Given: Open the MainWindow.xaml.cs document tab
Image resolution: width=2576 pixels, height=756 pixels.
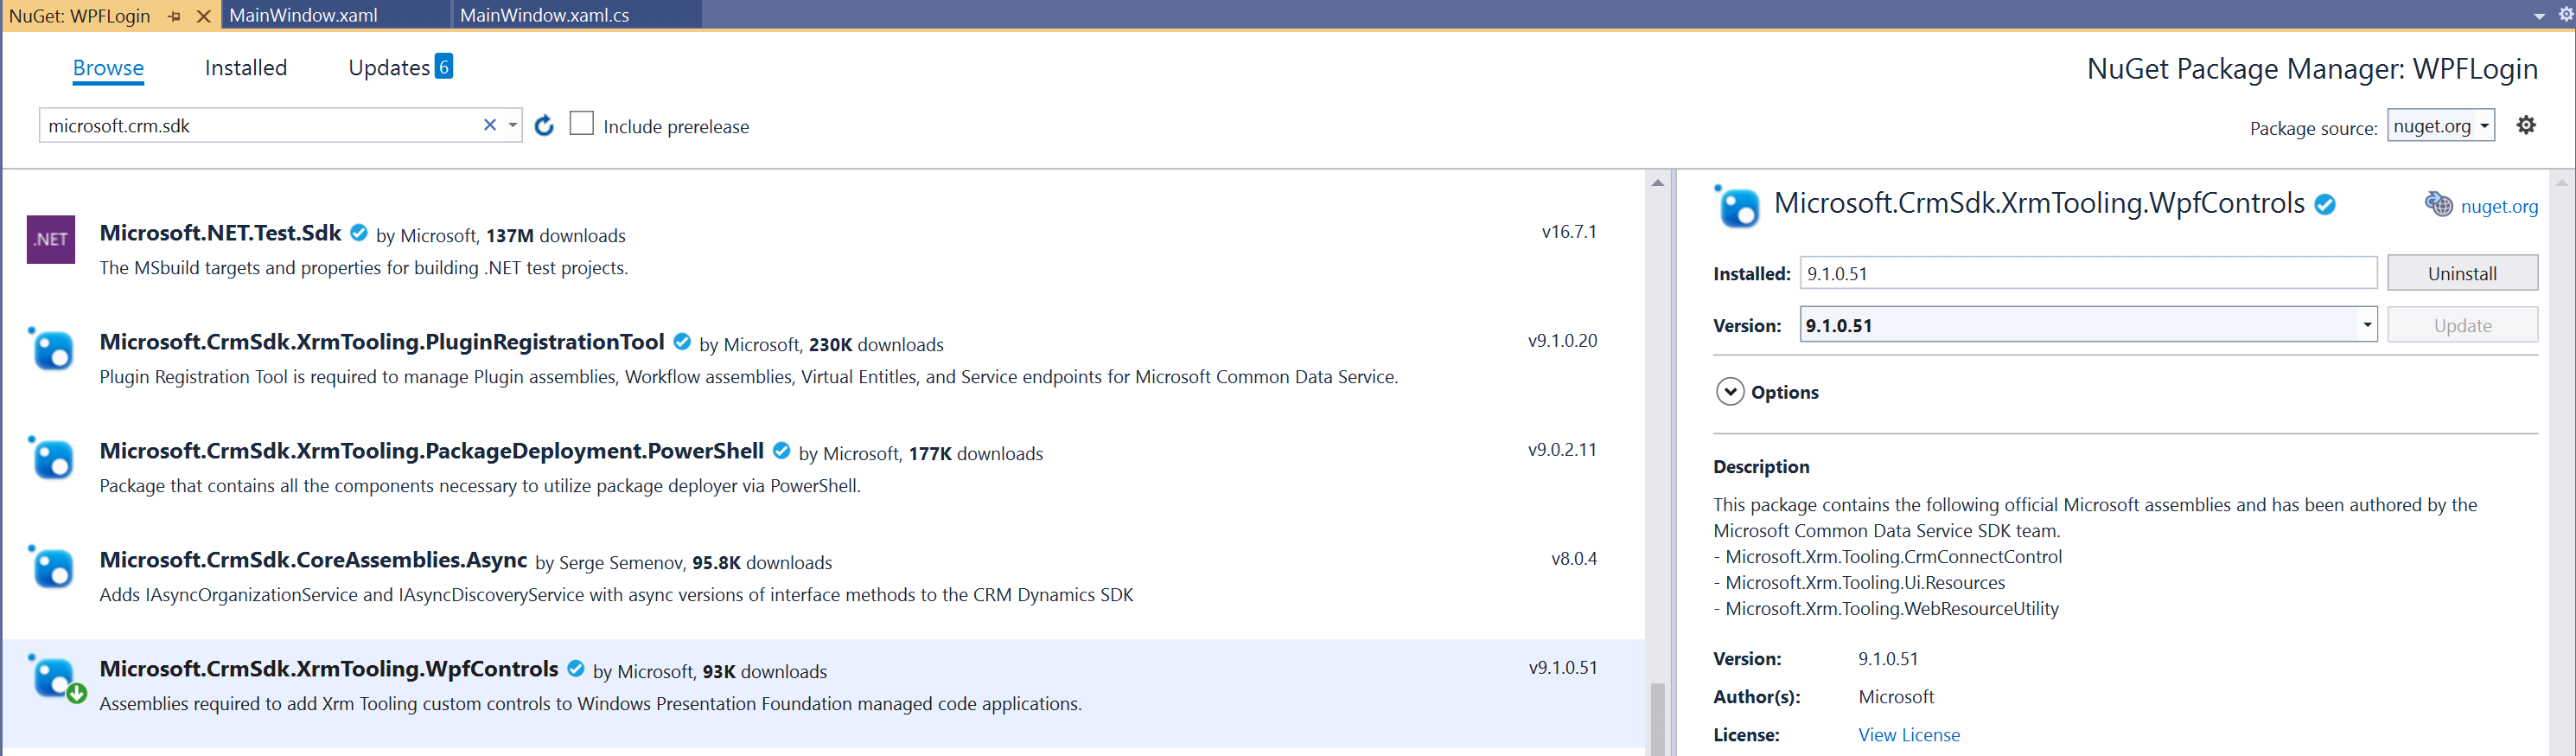Looking at the screenshot, I should click(x=544, y=15).
